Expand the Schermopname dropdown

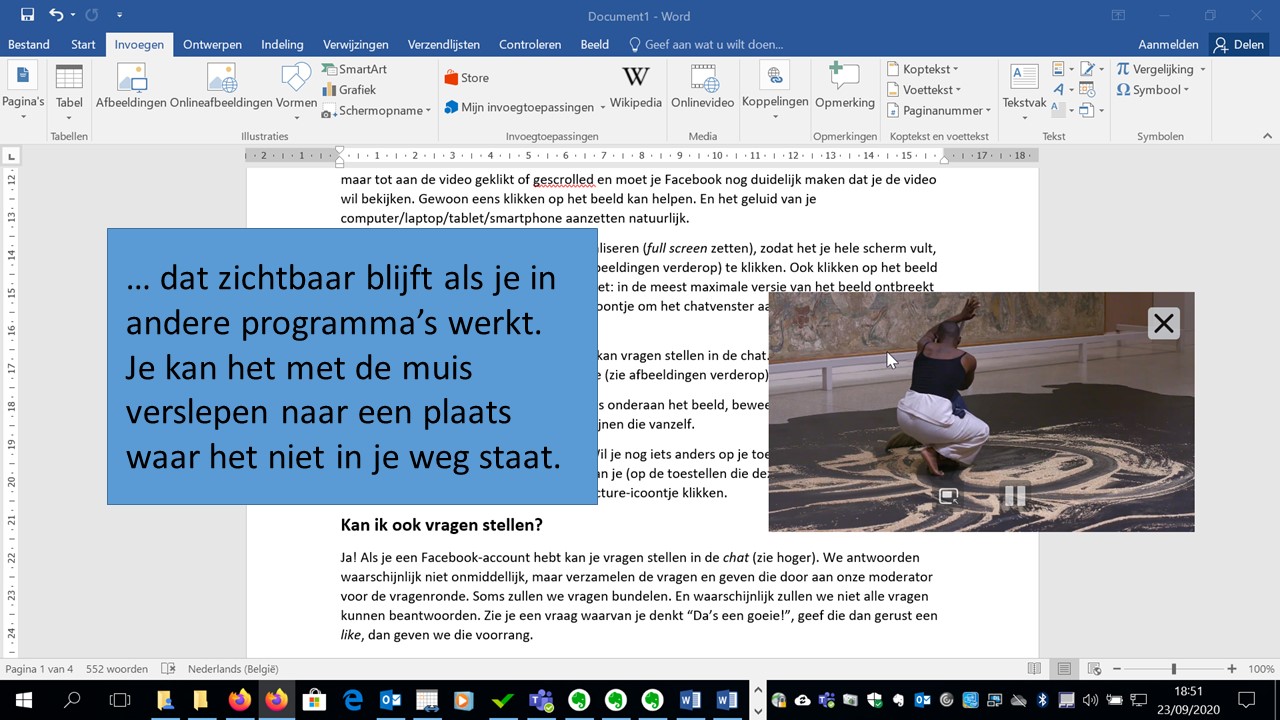pyautogui.click(x=428, y=111)
